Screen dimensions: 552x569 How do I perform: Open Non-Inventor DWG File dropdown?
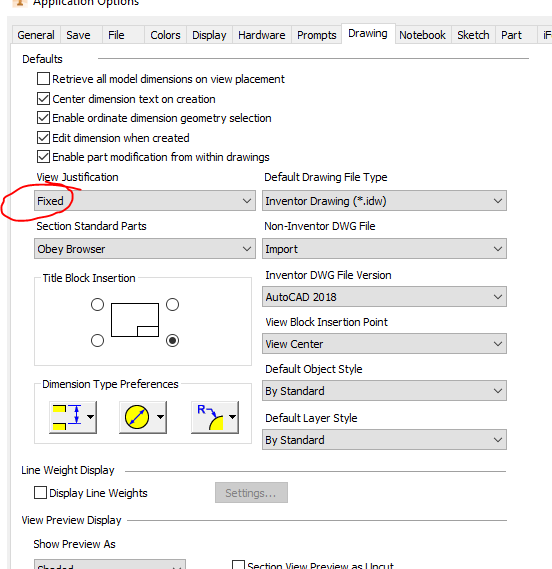384,249
